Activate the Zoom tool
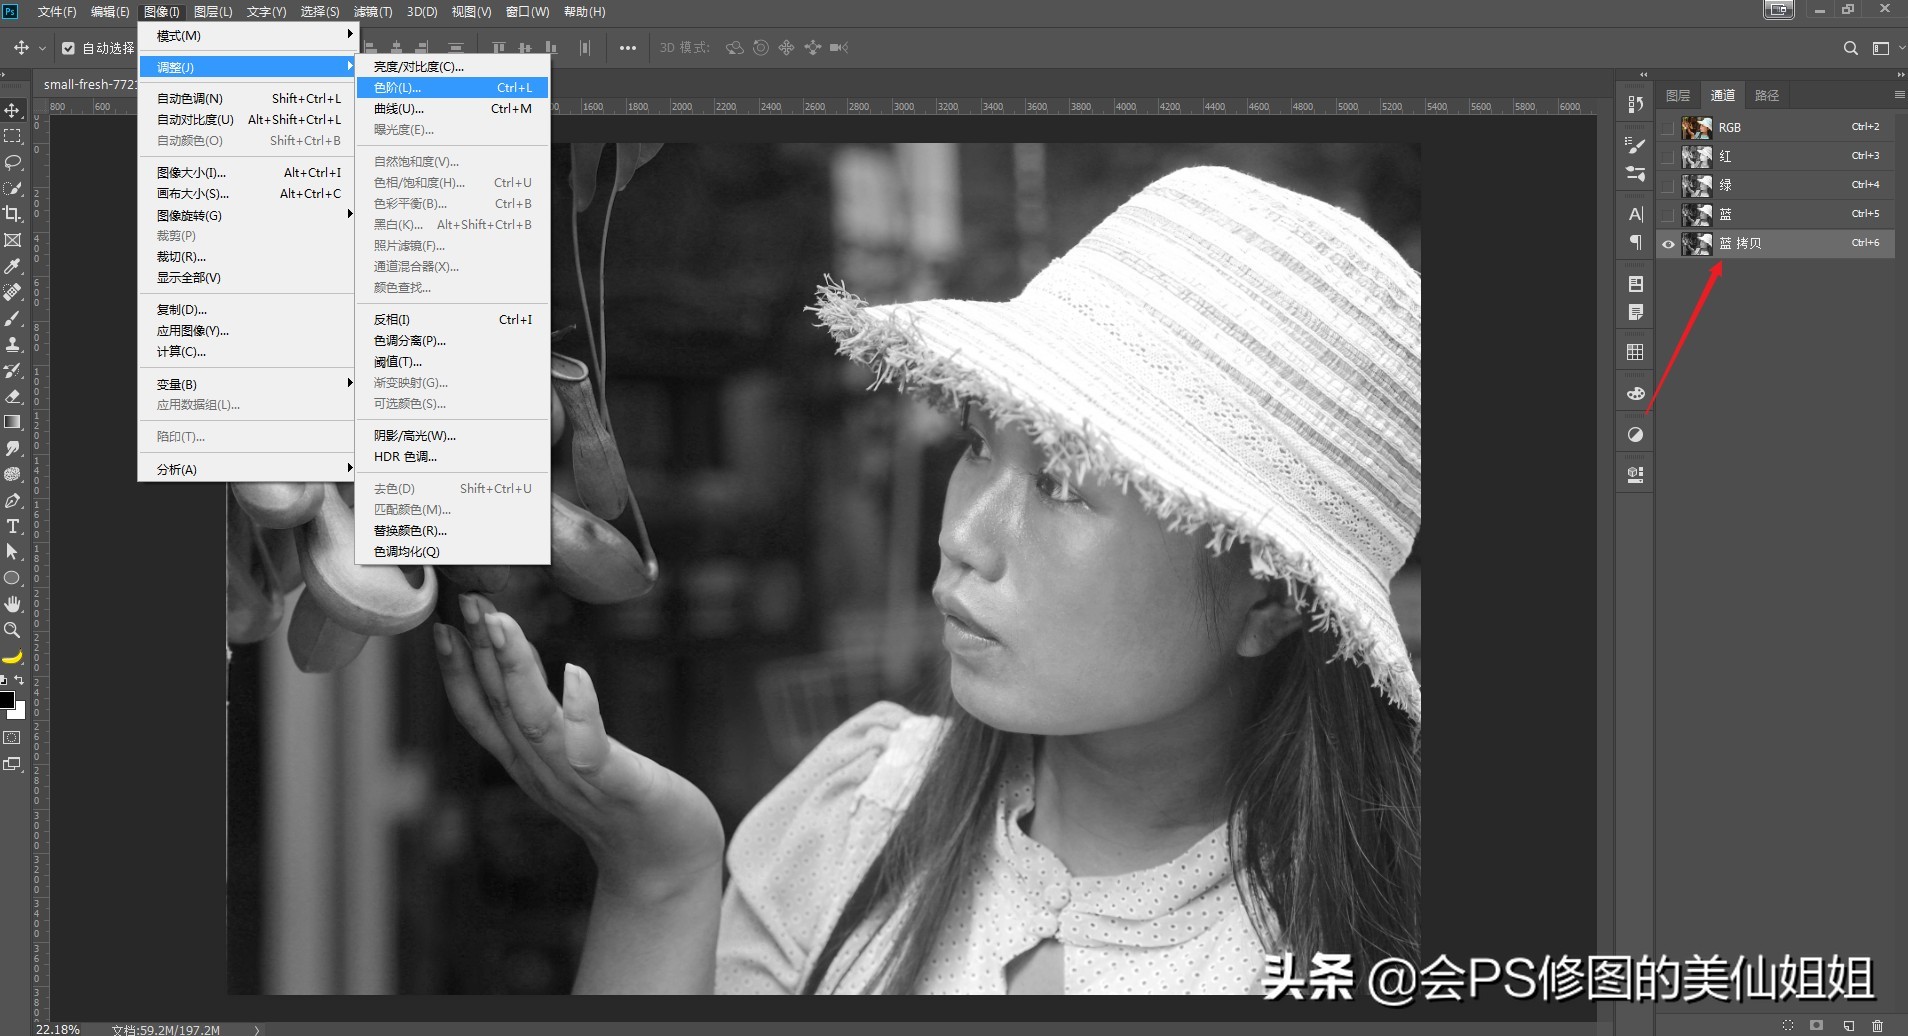Image resolution: width=1908 pixels, height=1036 pixels. coord(13,630)
